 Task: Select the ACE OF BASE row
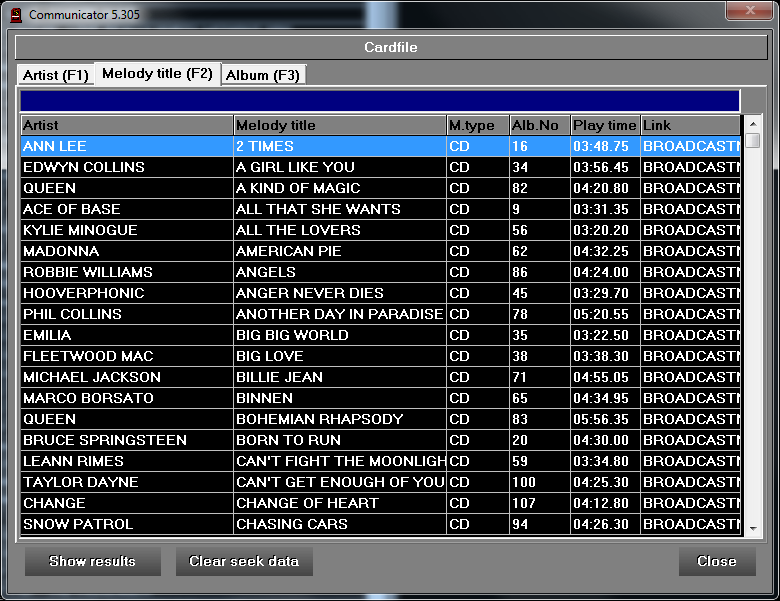click(381, 209)
